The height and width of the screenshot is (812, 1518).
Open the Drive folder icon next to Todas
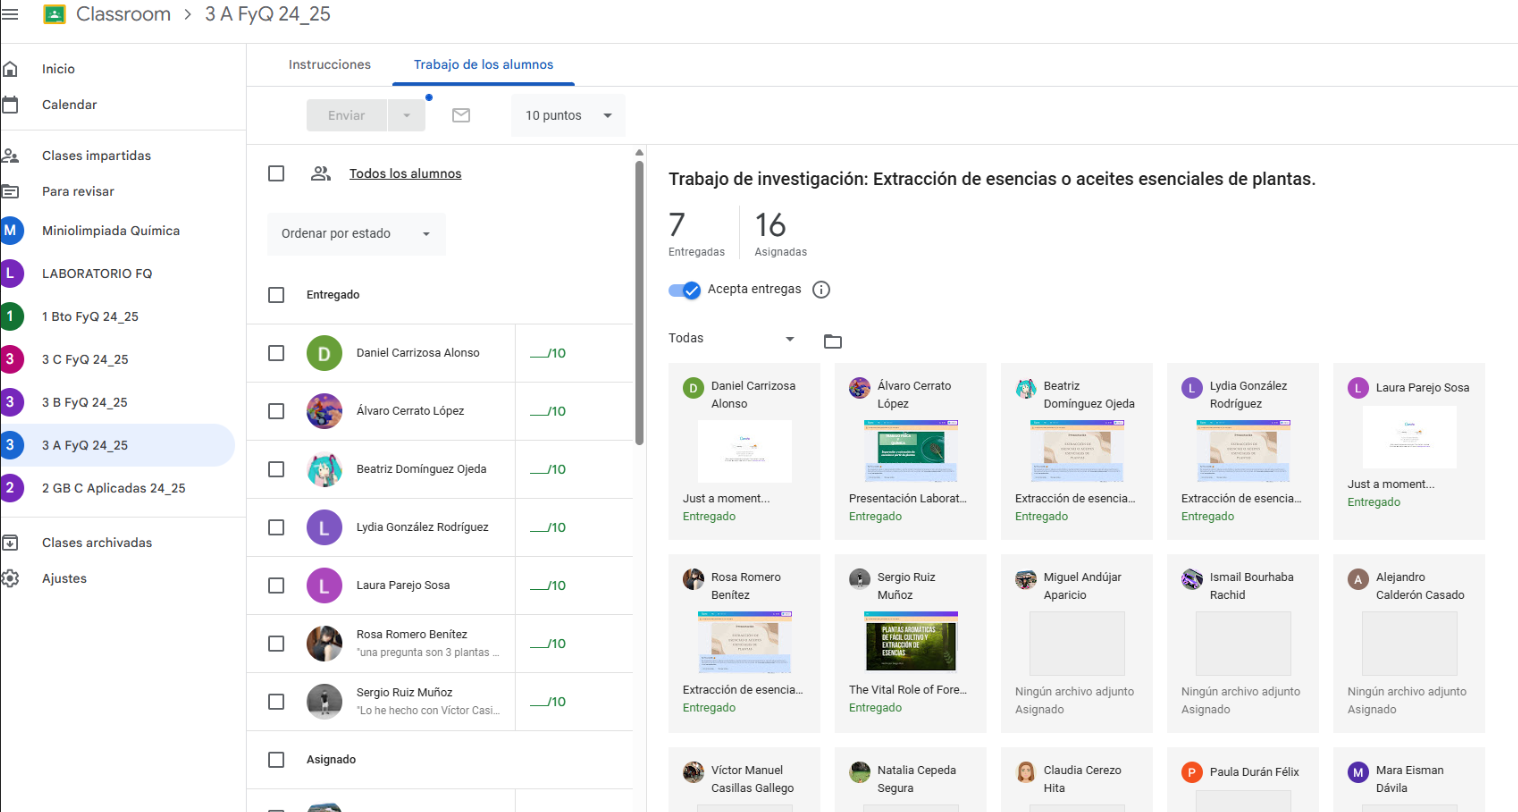click(832, 341)
